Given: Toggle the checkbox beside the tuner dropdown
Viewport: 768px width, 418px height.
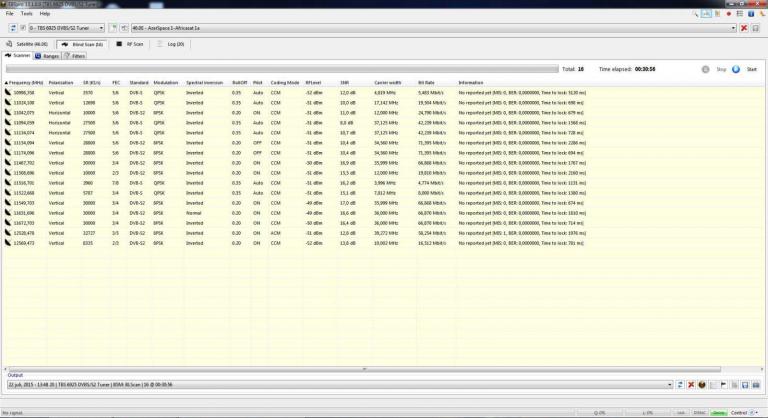Looking at the screenshot, I should pyautogui.click(x=22, y=27).
